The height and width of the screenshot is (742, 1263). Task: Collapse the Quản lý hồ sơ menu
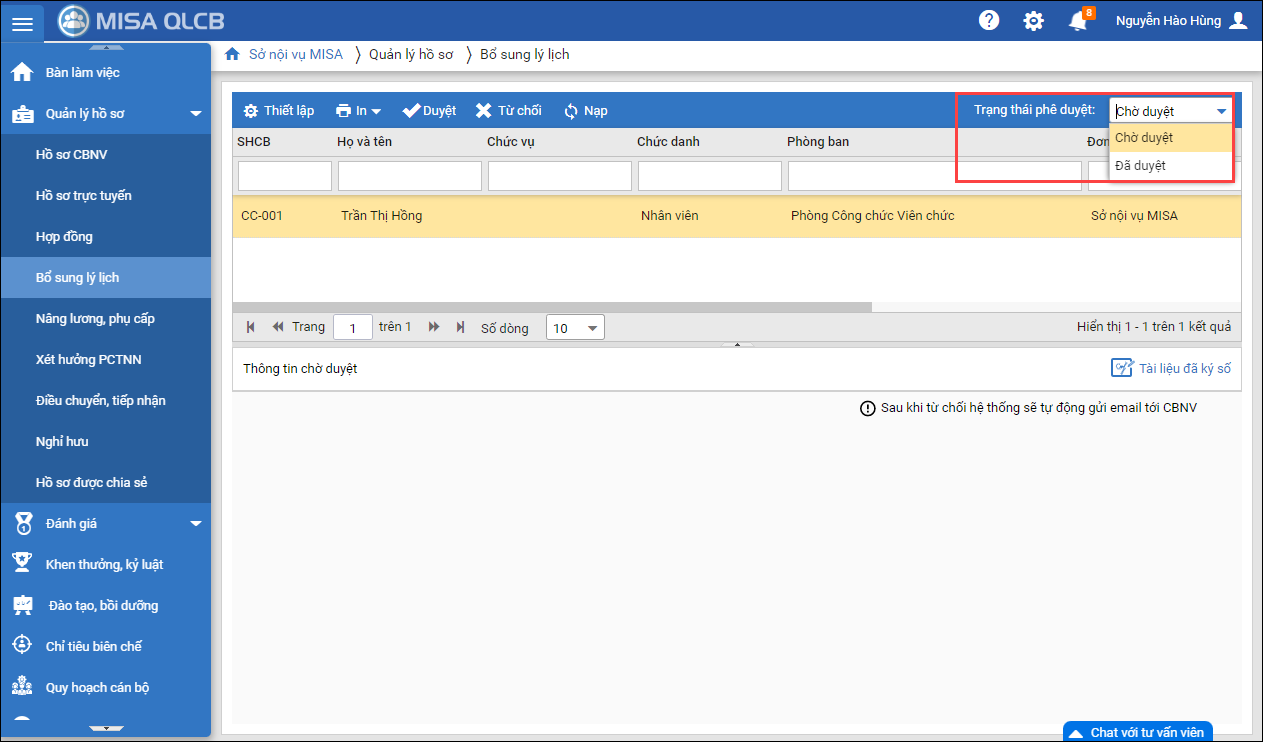pyautogui.click(x=196, y=114)
